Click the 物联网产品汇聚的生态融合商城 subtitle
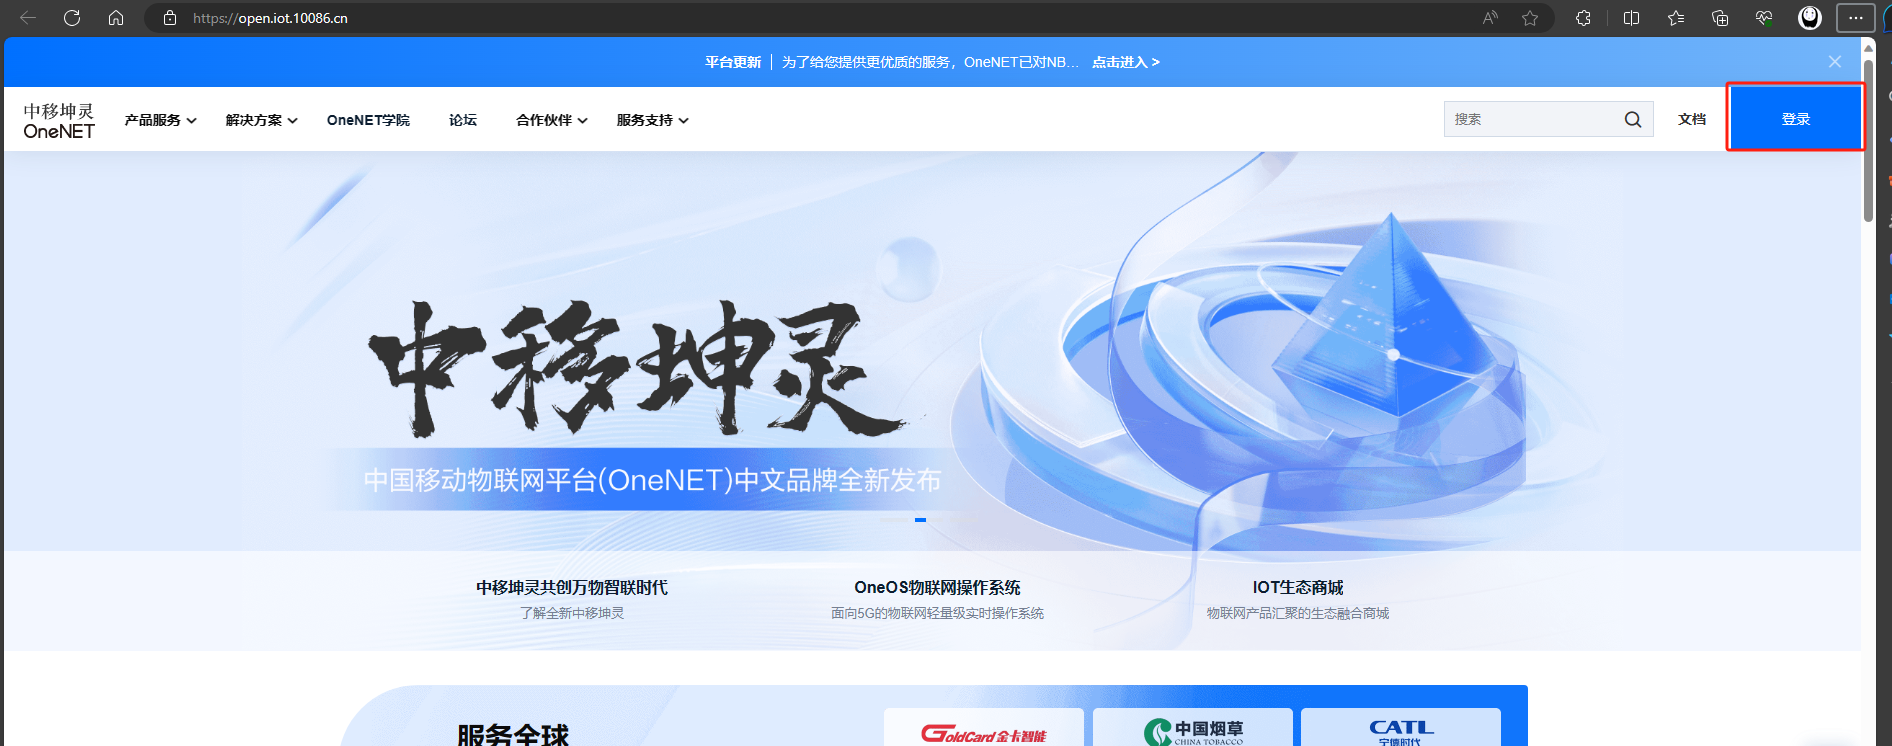 point(1298,613)
